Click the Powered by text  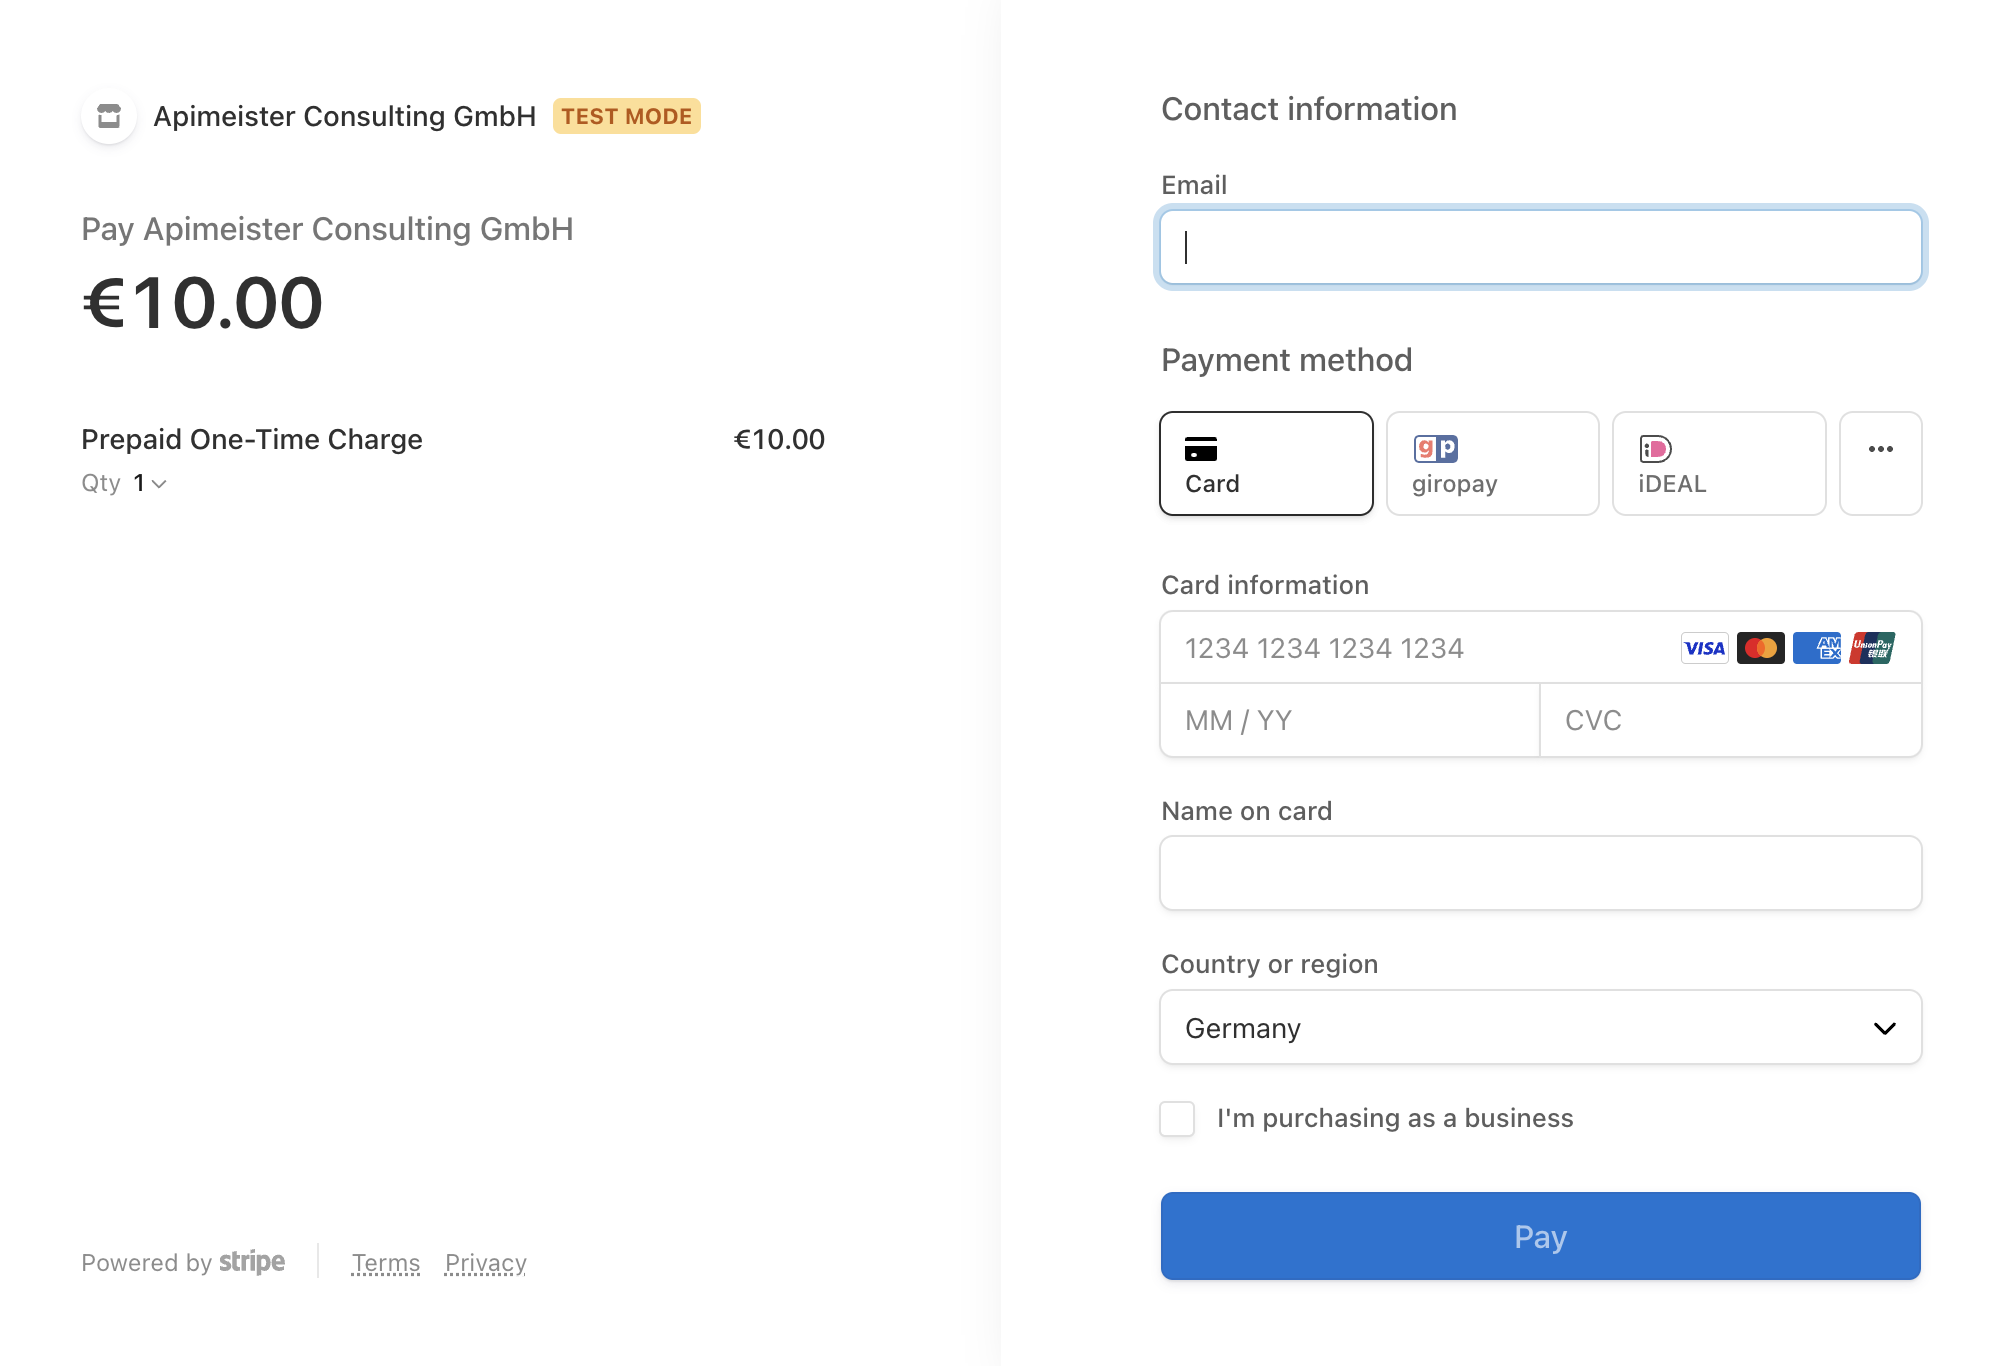pos(147,1263)
